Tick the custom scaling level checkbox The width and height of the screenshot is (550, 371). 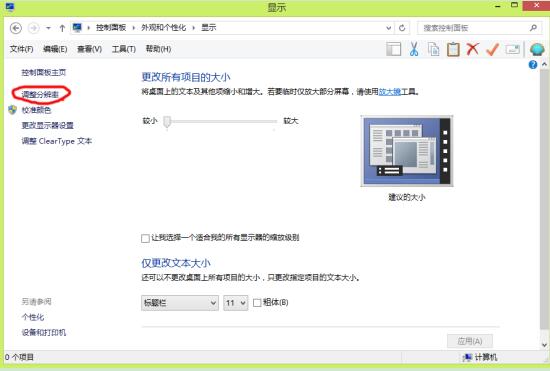click(x=145, y=238)
